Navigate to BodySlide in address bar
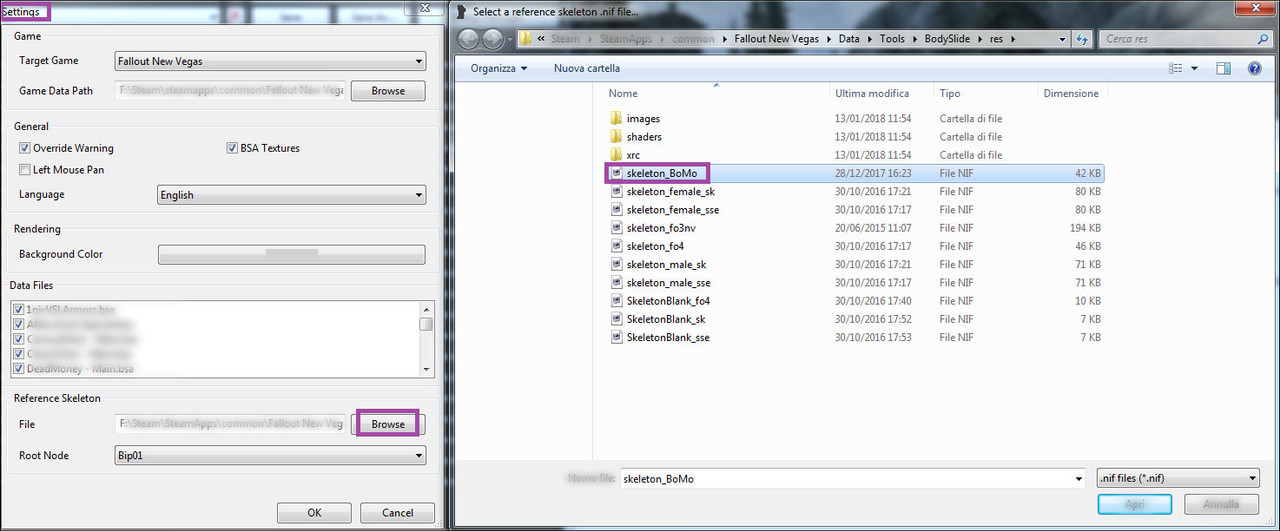Image resolution: width=1280 pixels, height=531 pixels. [x=946, y=39]
